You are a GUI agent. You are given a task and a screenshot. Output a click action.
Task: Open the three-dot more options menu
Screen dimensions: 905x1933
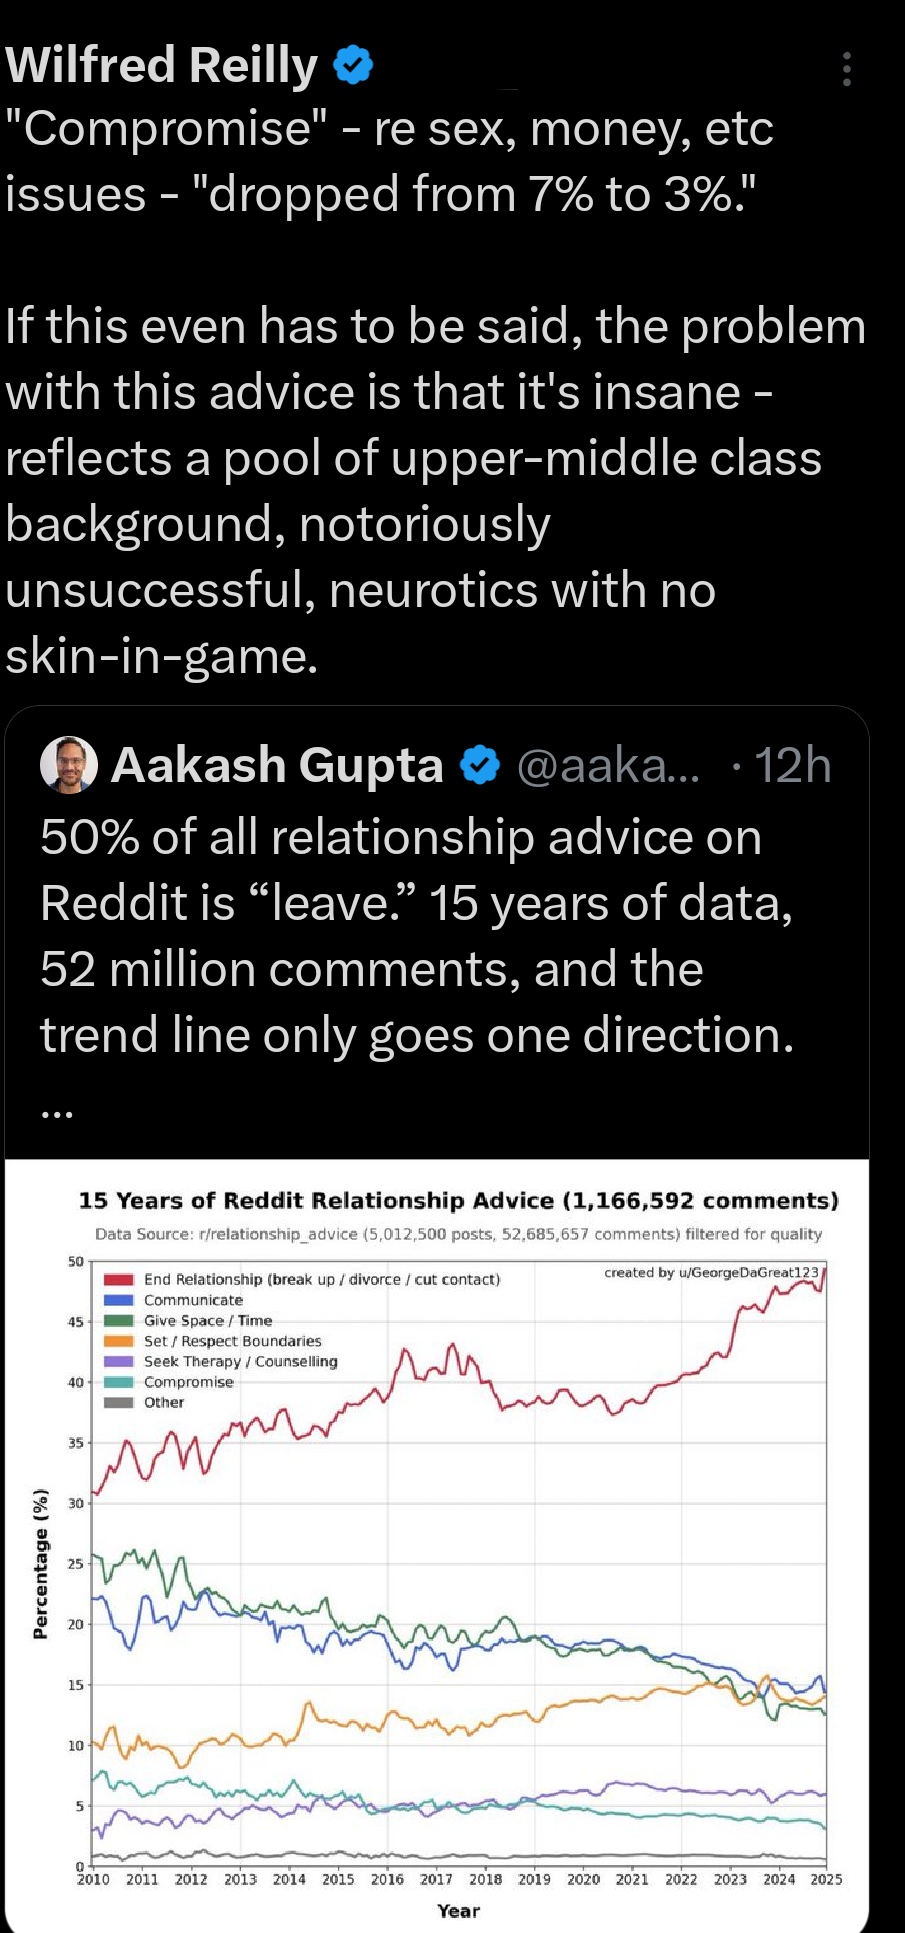(846, 69)
